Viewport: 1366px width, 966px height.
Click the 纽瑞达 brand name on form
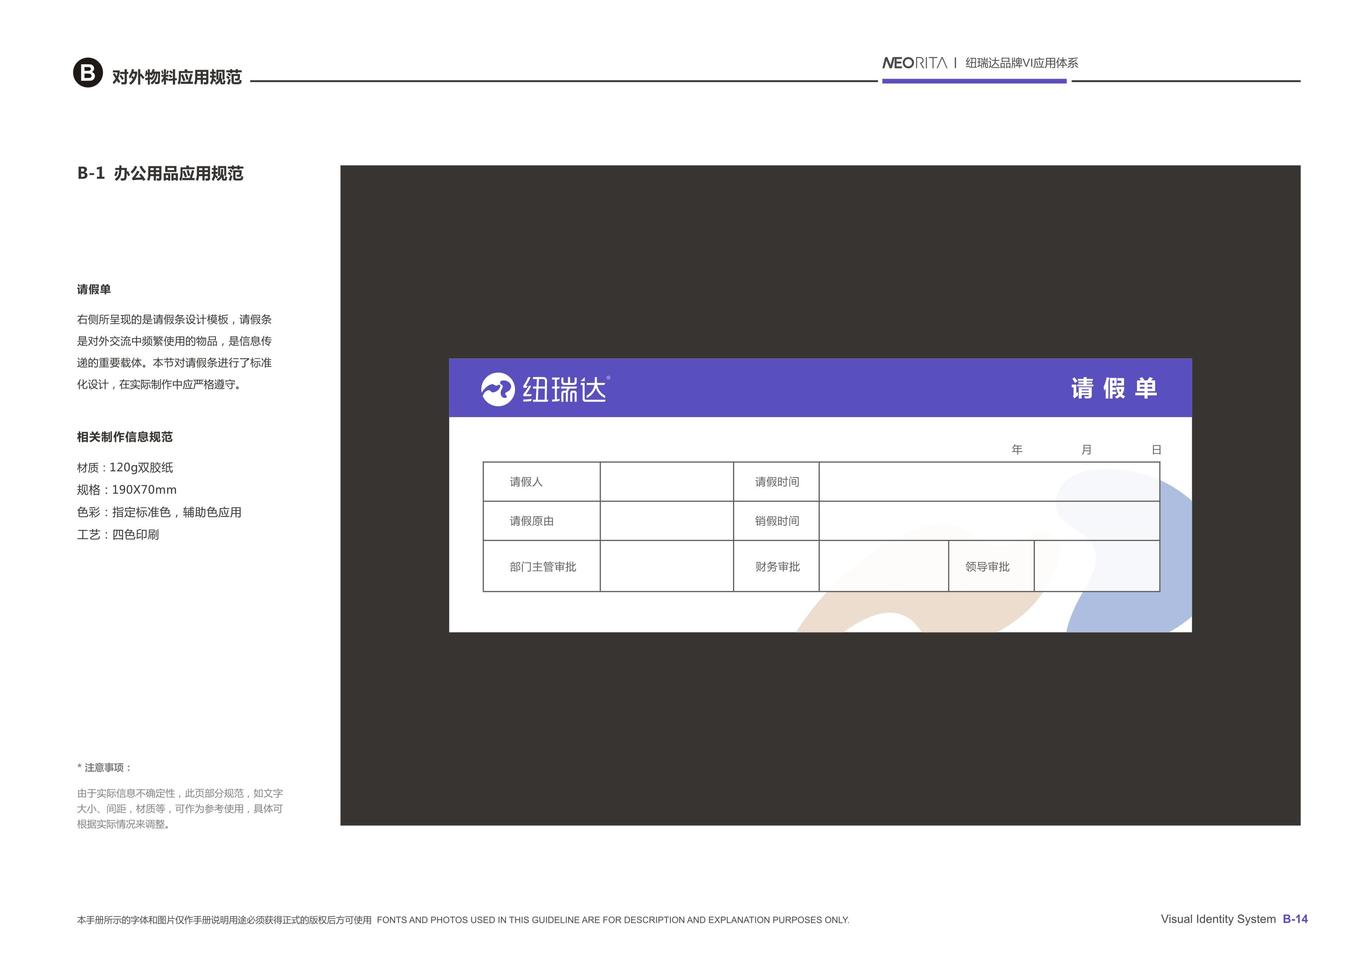click(565, 389)
